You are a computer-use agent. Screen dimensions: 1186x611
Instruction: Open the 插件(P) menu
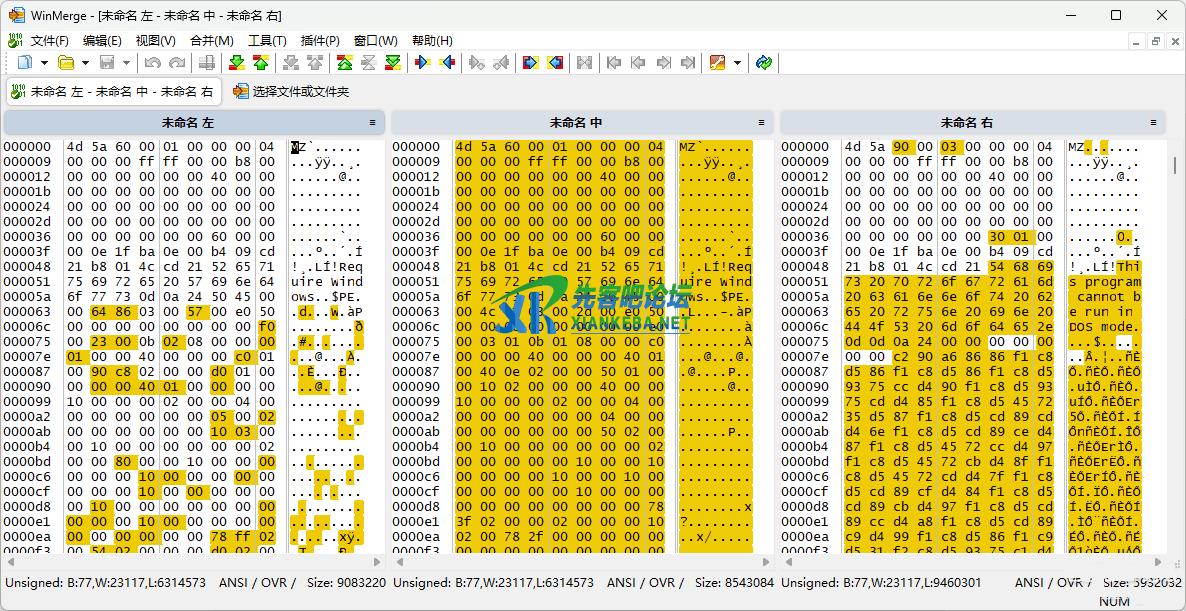click(x=320, y=41)
